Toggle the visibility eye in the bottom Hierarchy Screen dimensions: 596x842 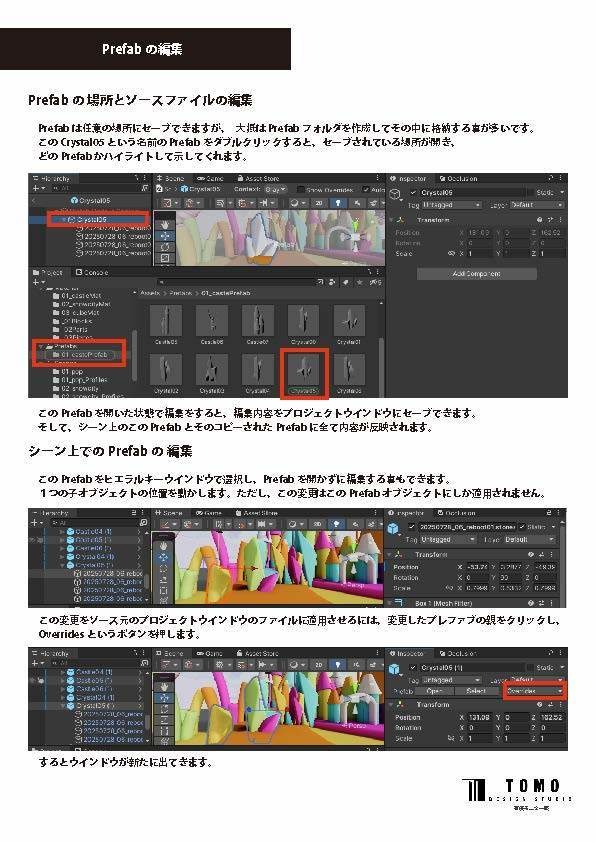point(34,680)
